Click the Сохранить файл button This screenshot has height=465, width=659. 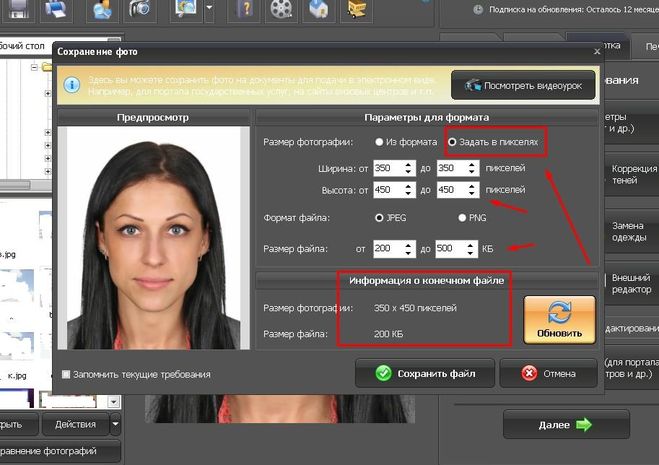tap(423, 373)
